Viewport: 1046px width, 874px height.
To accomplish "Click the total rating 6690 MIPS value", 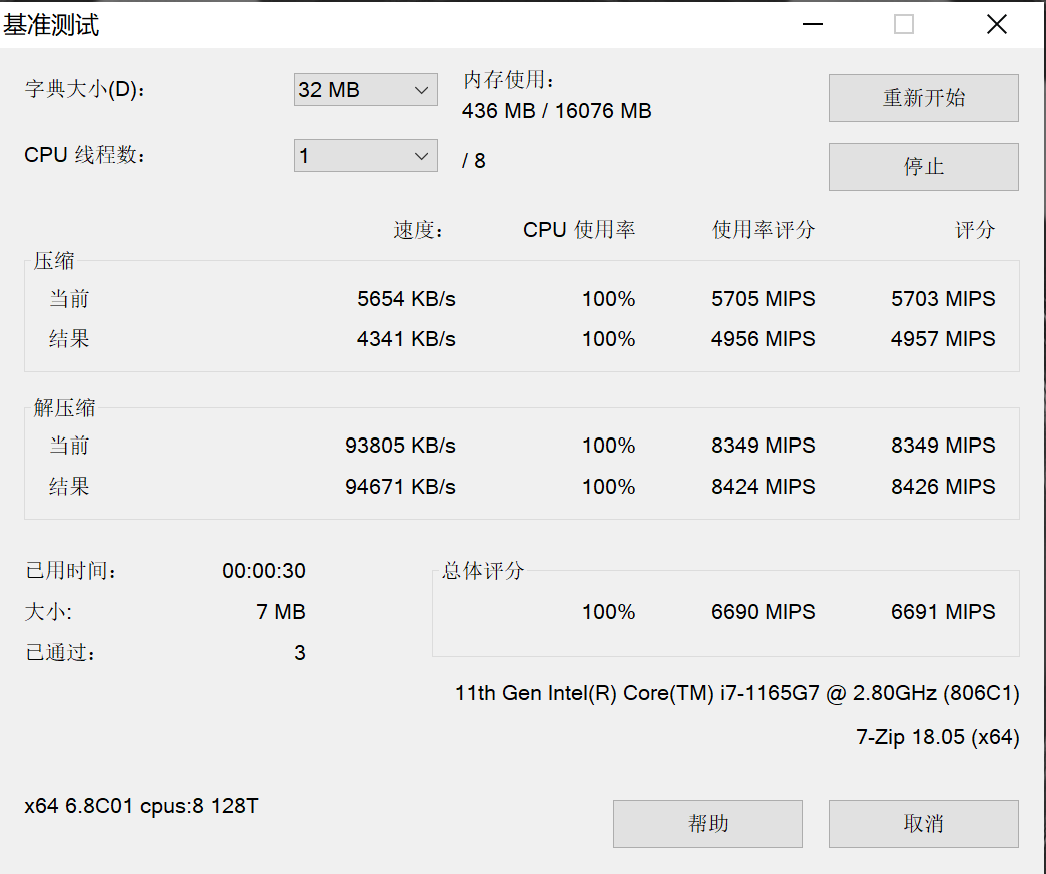I will (x=763, y=612).
